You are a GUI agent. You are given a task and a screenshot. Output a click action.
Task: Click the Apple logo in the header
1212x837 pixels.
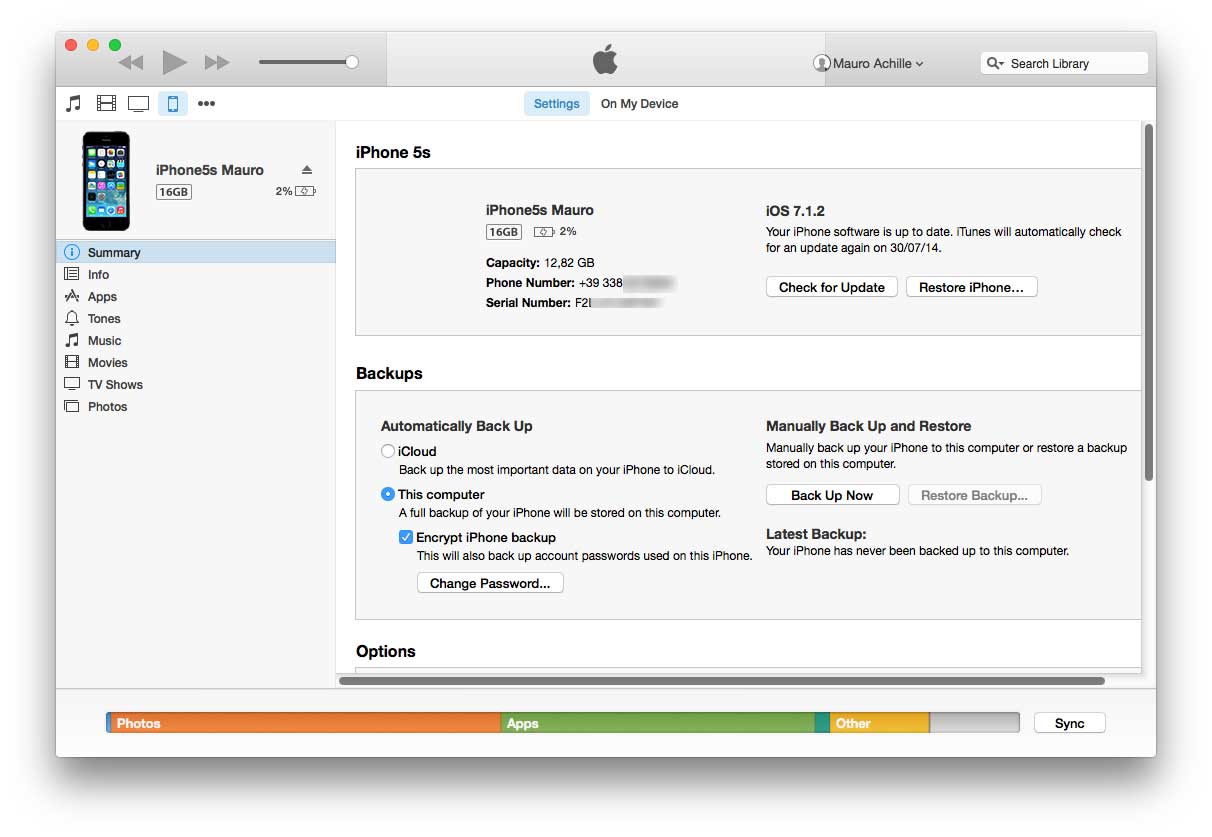click(x=605, y=60)
